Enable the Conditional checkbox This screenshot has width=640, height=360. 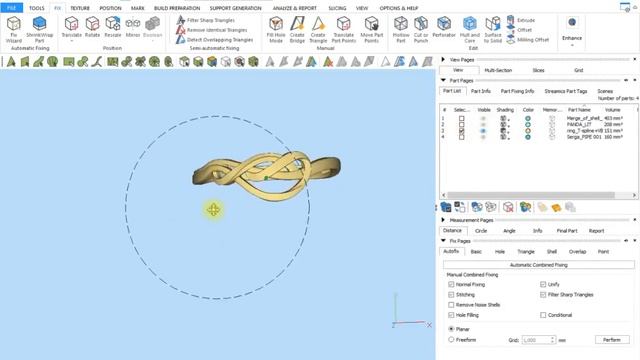point(543,315)
